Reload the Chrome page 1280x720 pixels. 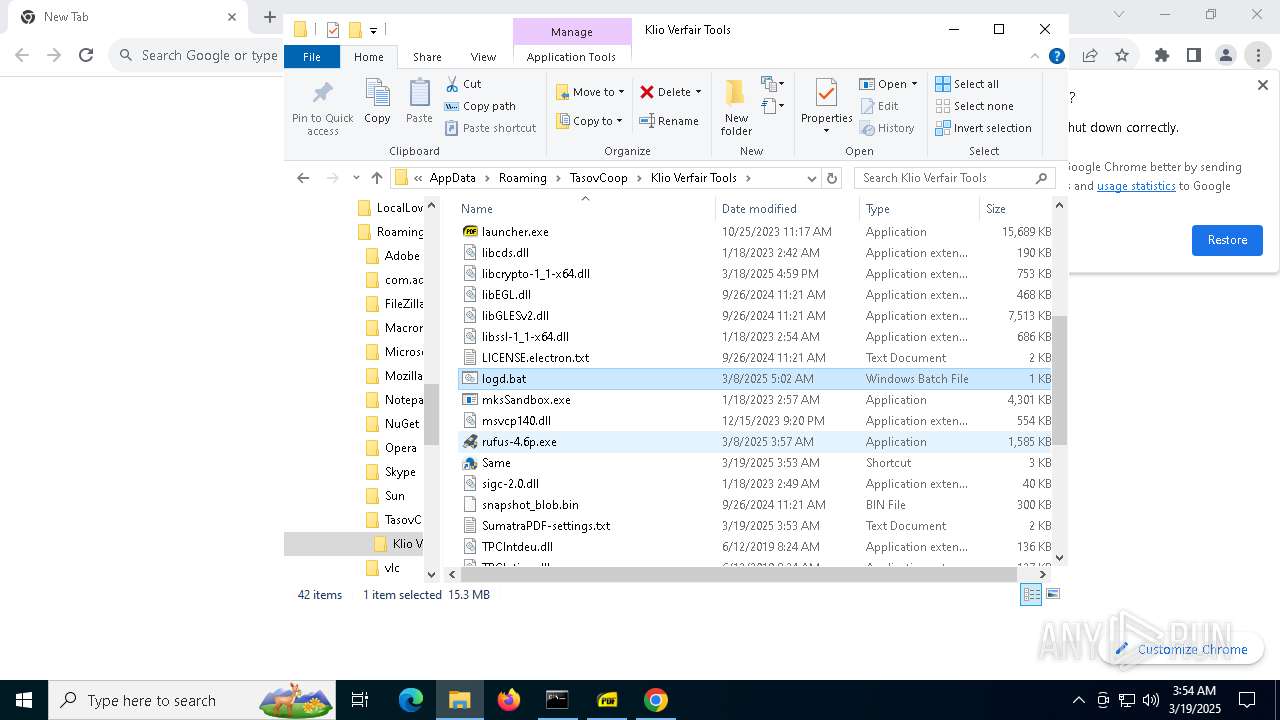pyautogui.click(x=86, y=56)
